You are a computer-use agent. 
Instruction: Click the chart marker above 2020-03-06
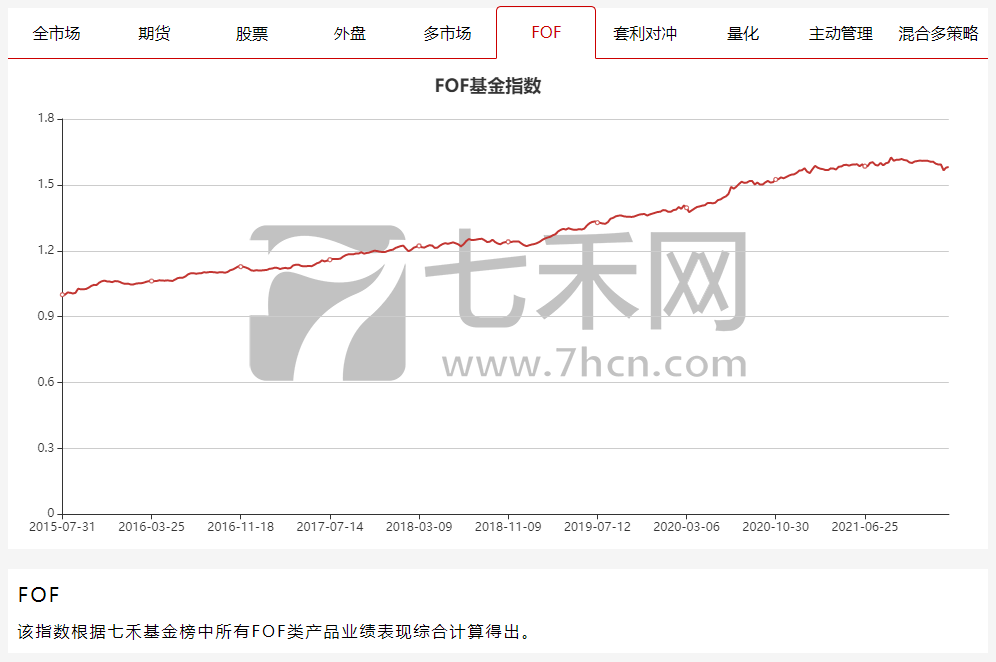(x=687, y=208)
